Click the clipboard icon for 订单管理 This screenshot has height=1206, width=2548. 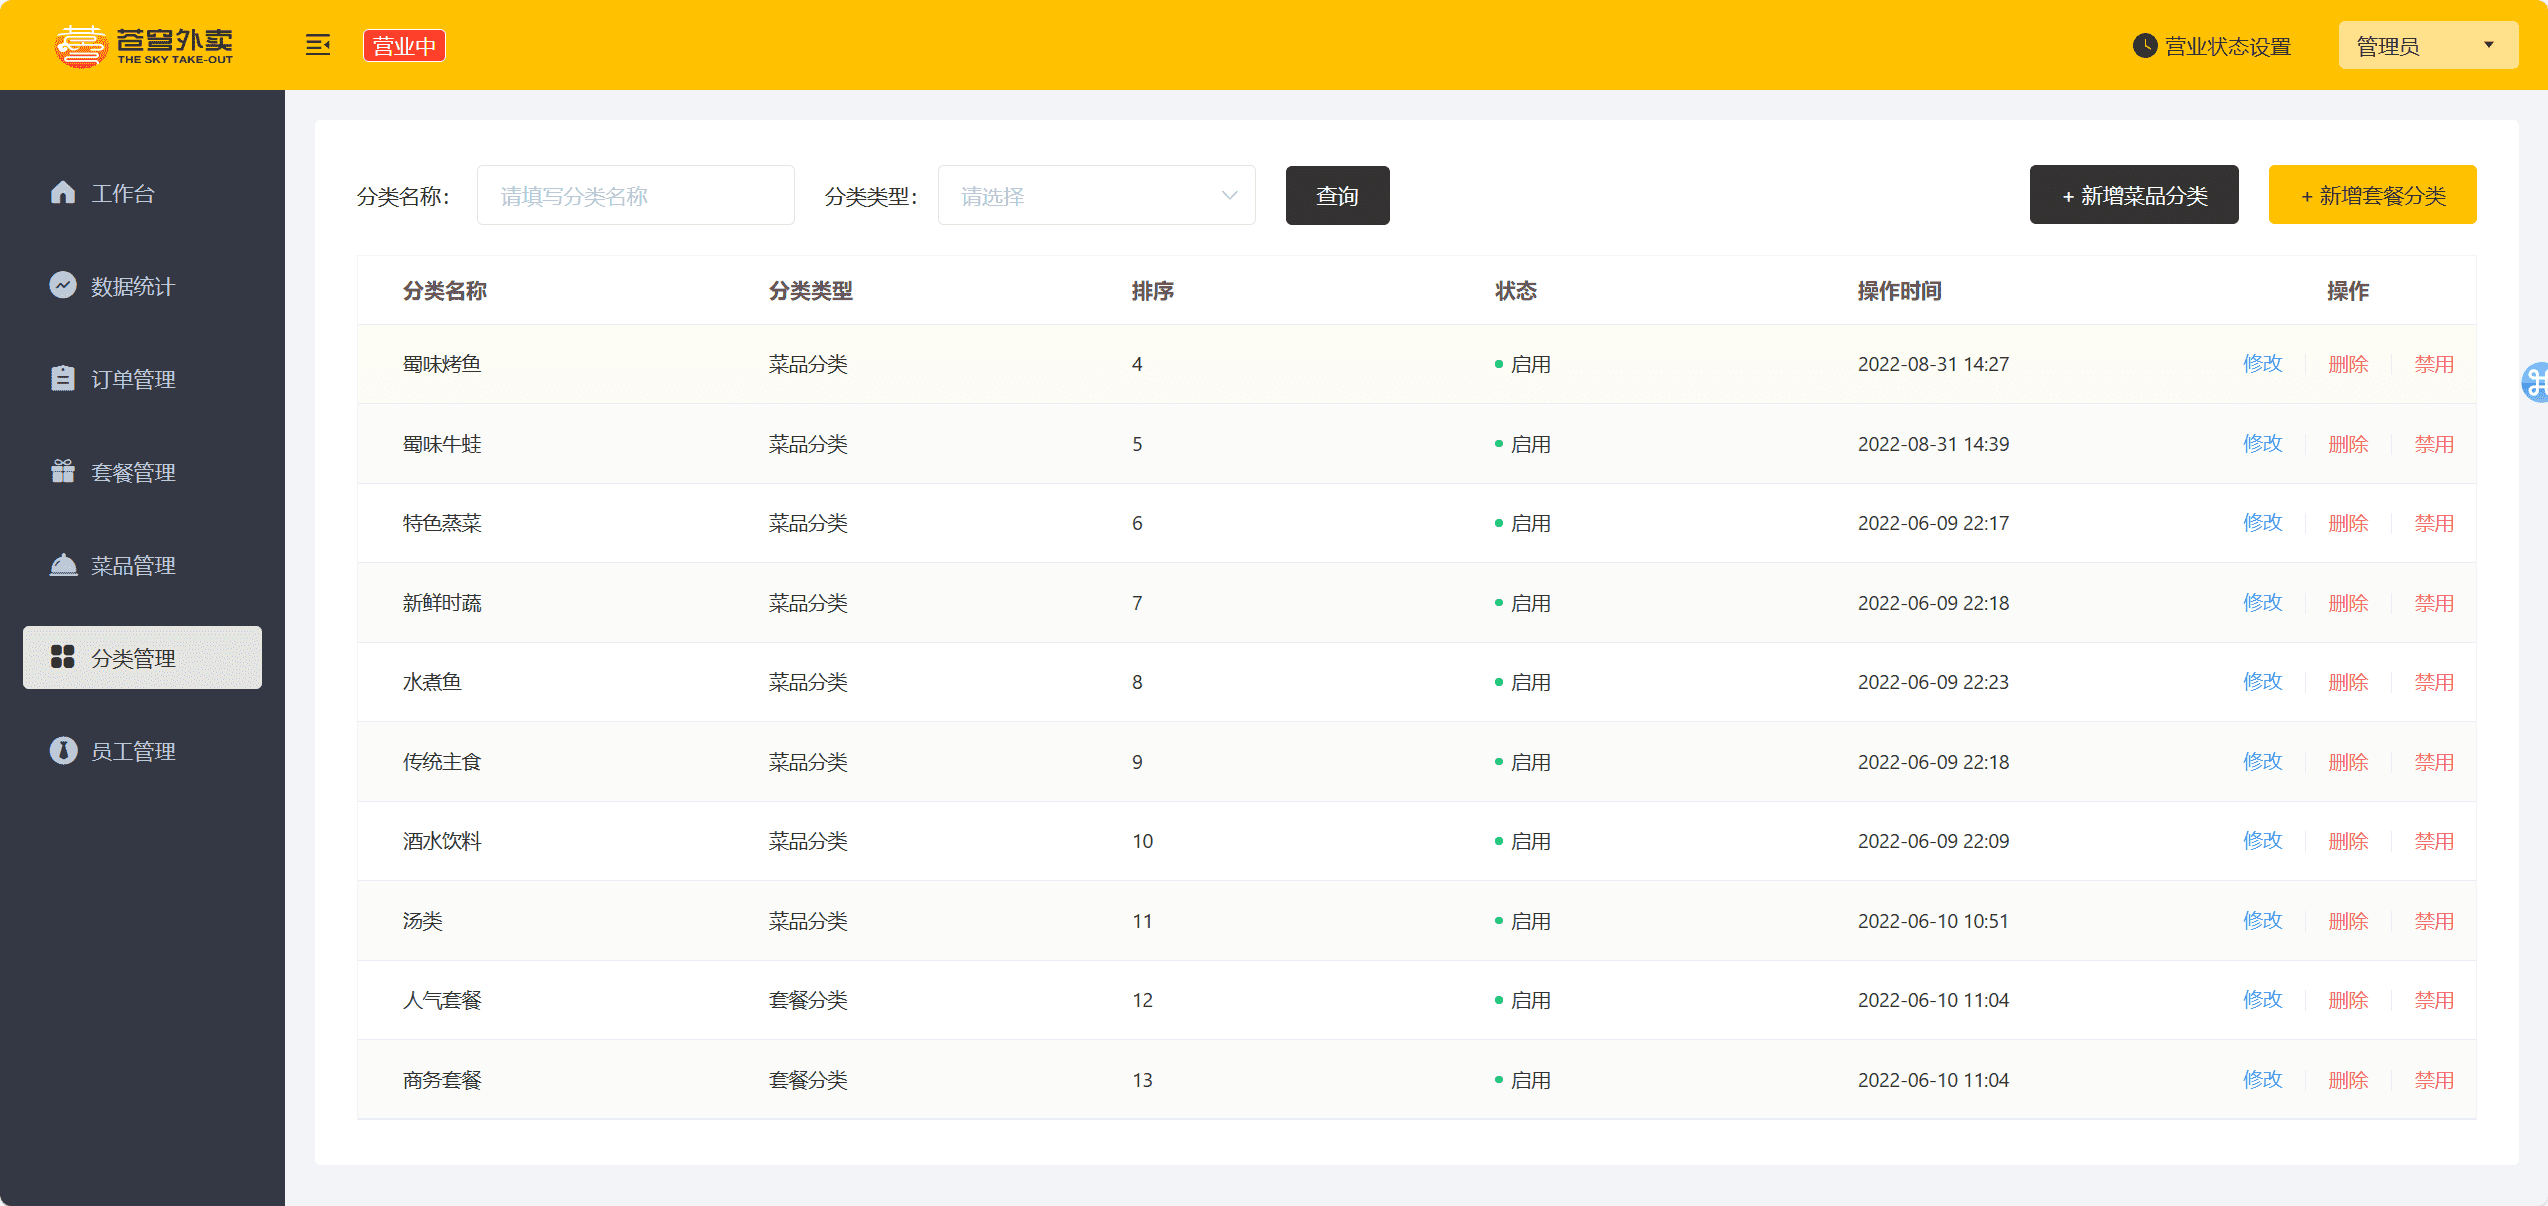(x=63, y=378)
